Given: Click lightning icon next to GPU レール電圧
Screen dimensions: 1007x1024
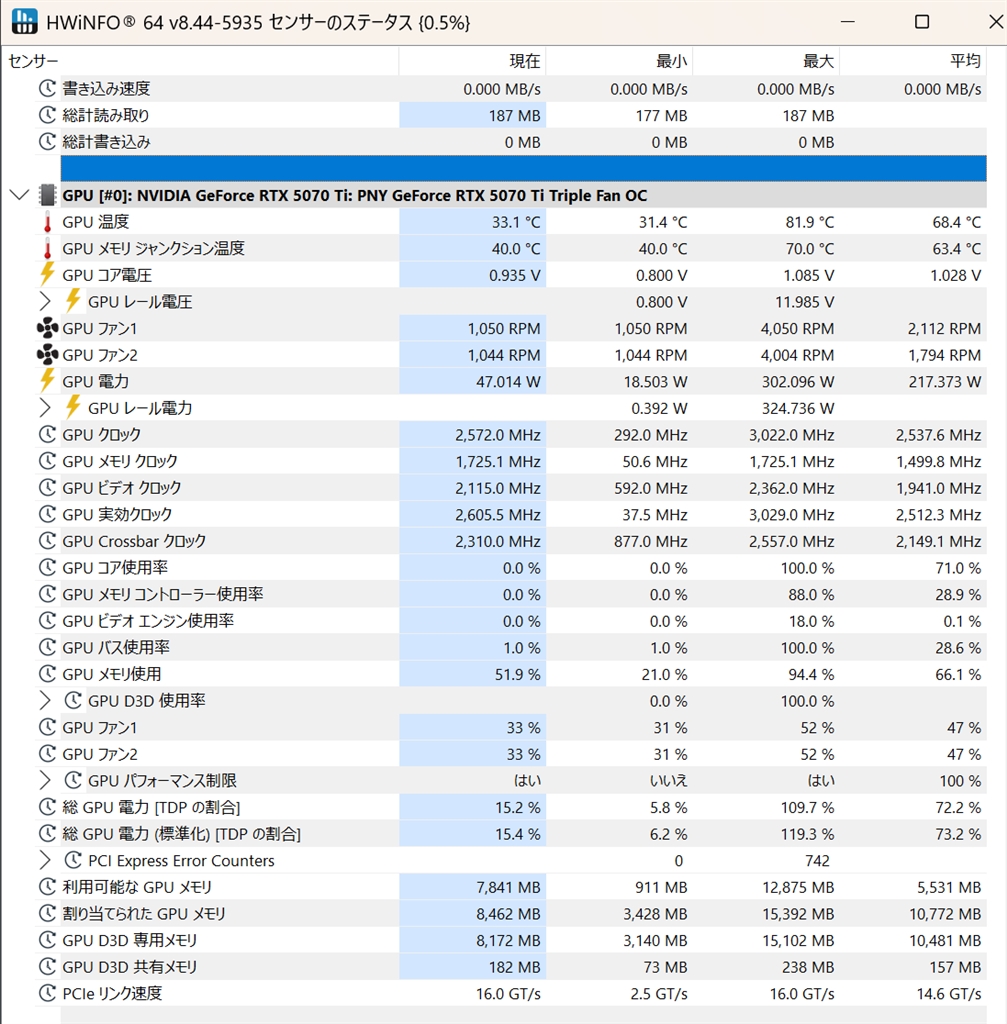Looking at the screenshot, I should click(x=73, y=302).
